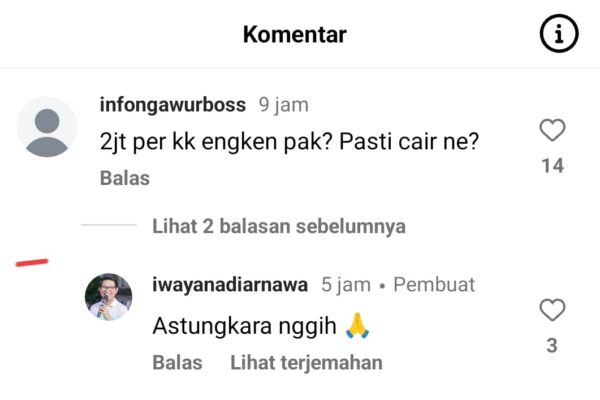
Task: Like the reply from iwayanadiarnawa
Action: 552,310
